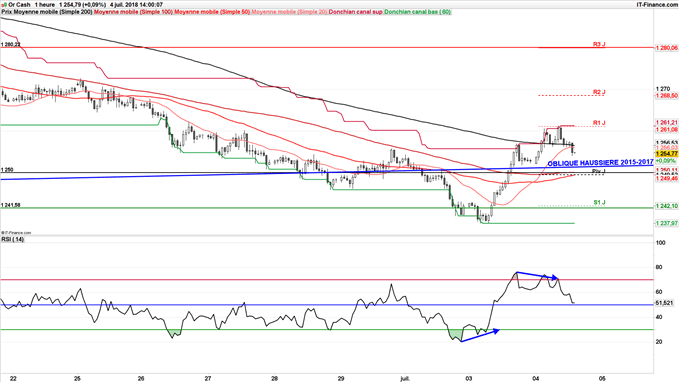
Task: Click the chart icon beside Or Cash
Action: click(x=4, y=4)
